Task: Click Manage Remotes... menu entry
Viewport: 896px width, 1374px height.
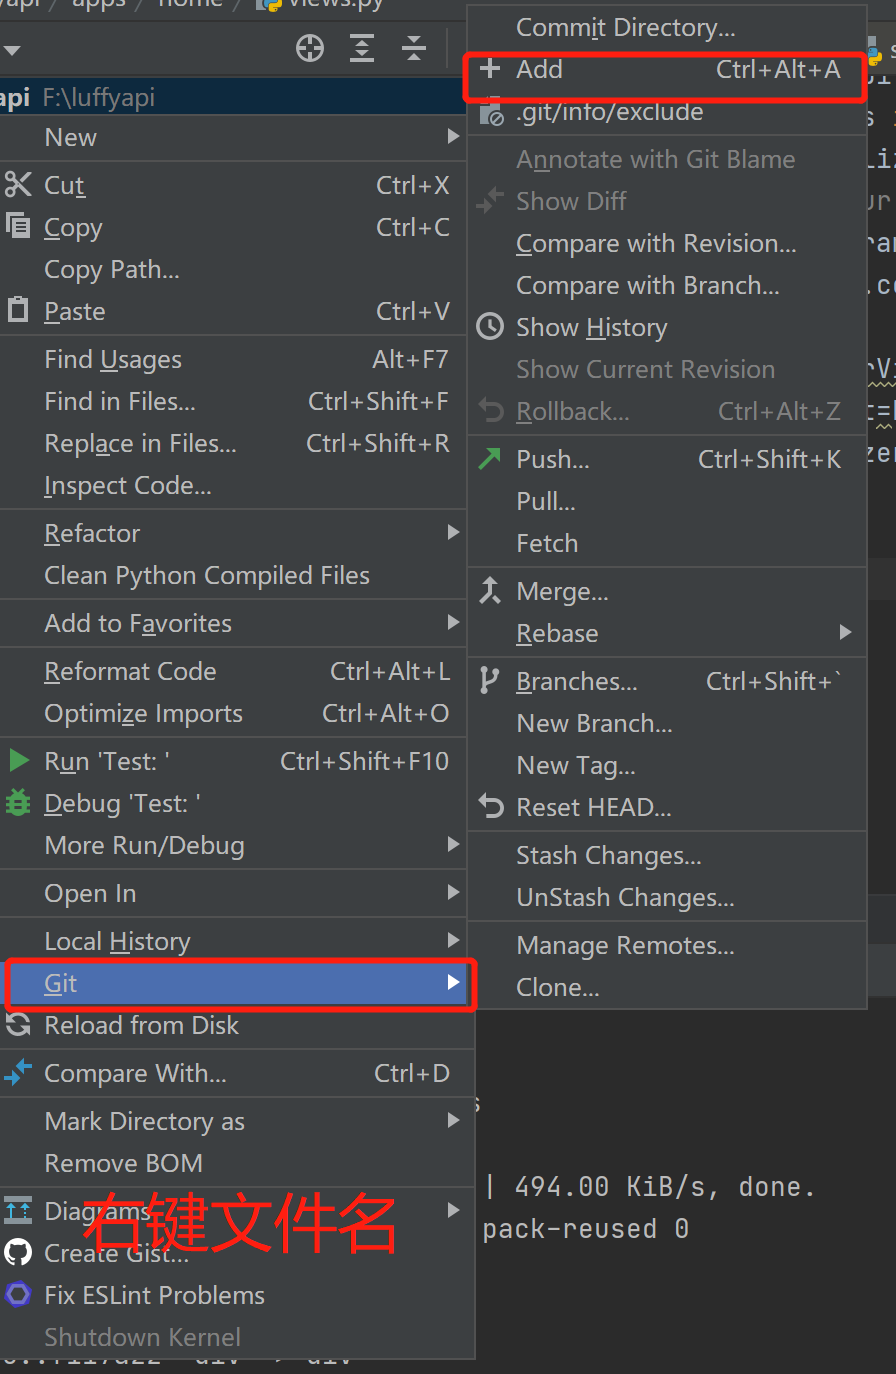Action: pyautogui.click(x=625, y=946)
